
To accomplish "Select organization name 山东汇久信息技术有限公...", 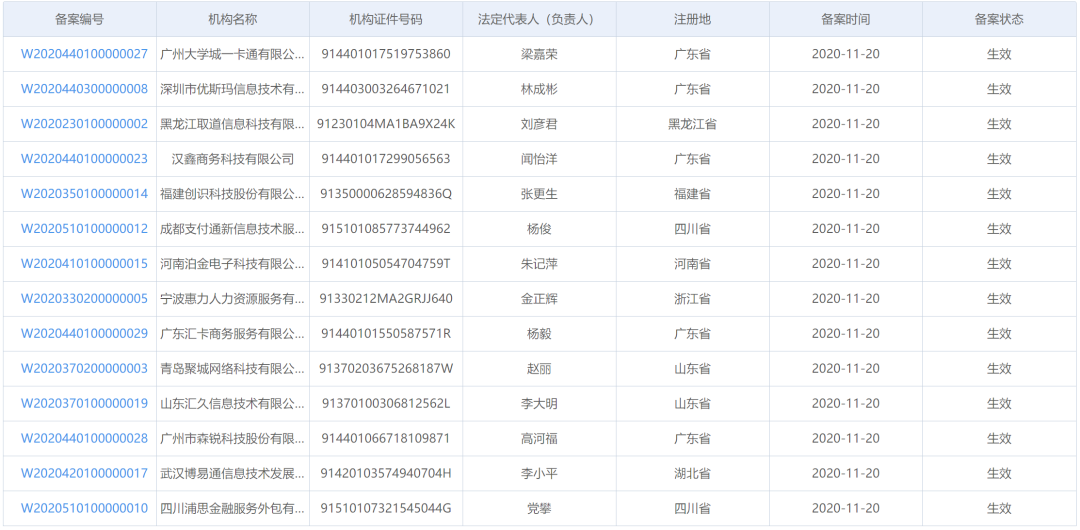I will point(233,403).
